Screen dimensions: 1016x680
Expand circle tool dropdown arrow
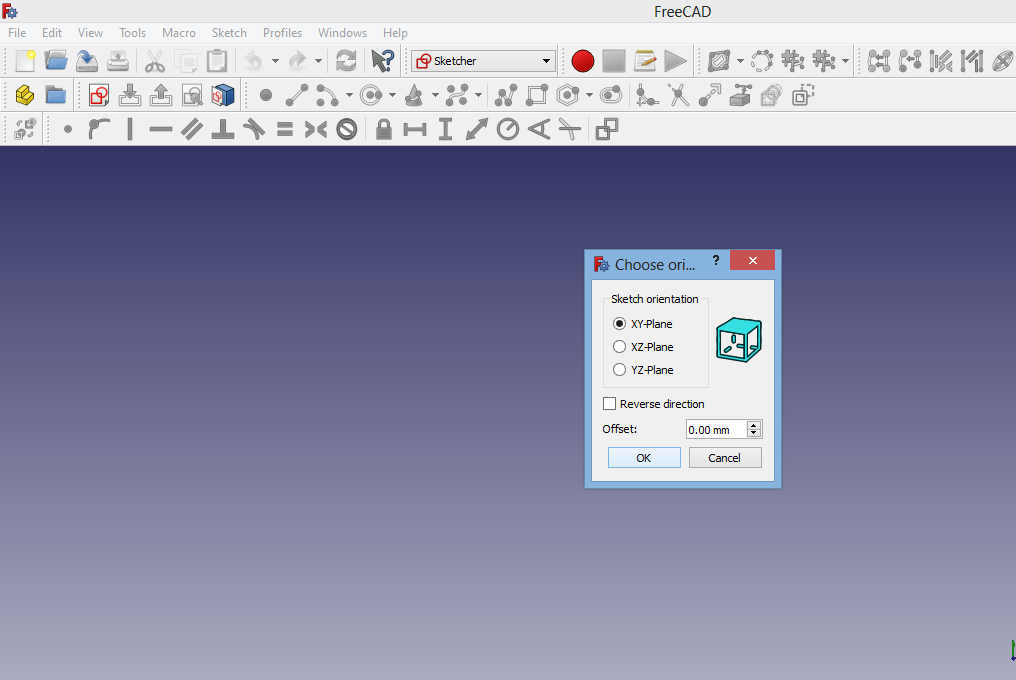[392, 95]
